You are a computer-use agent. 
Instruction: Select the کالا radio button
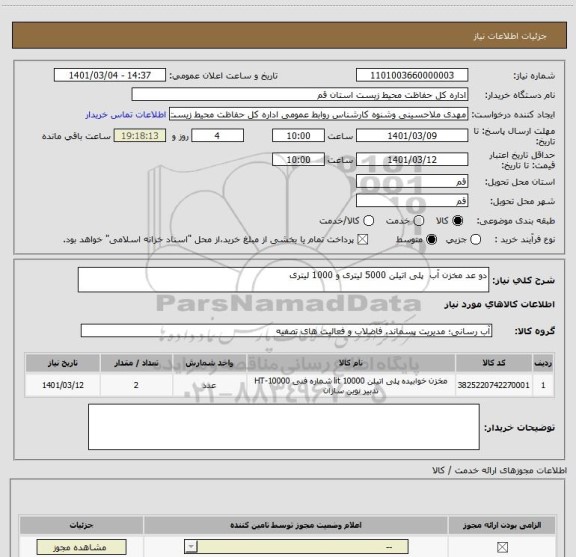(458, 220)
